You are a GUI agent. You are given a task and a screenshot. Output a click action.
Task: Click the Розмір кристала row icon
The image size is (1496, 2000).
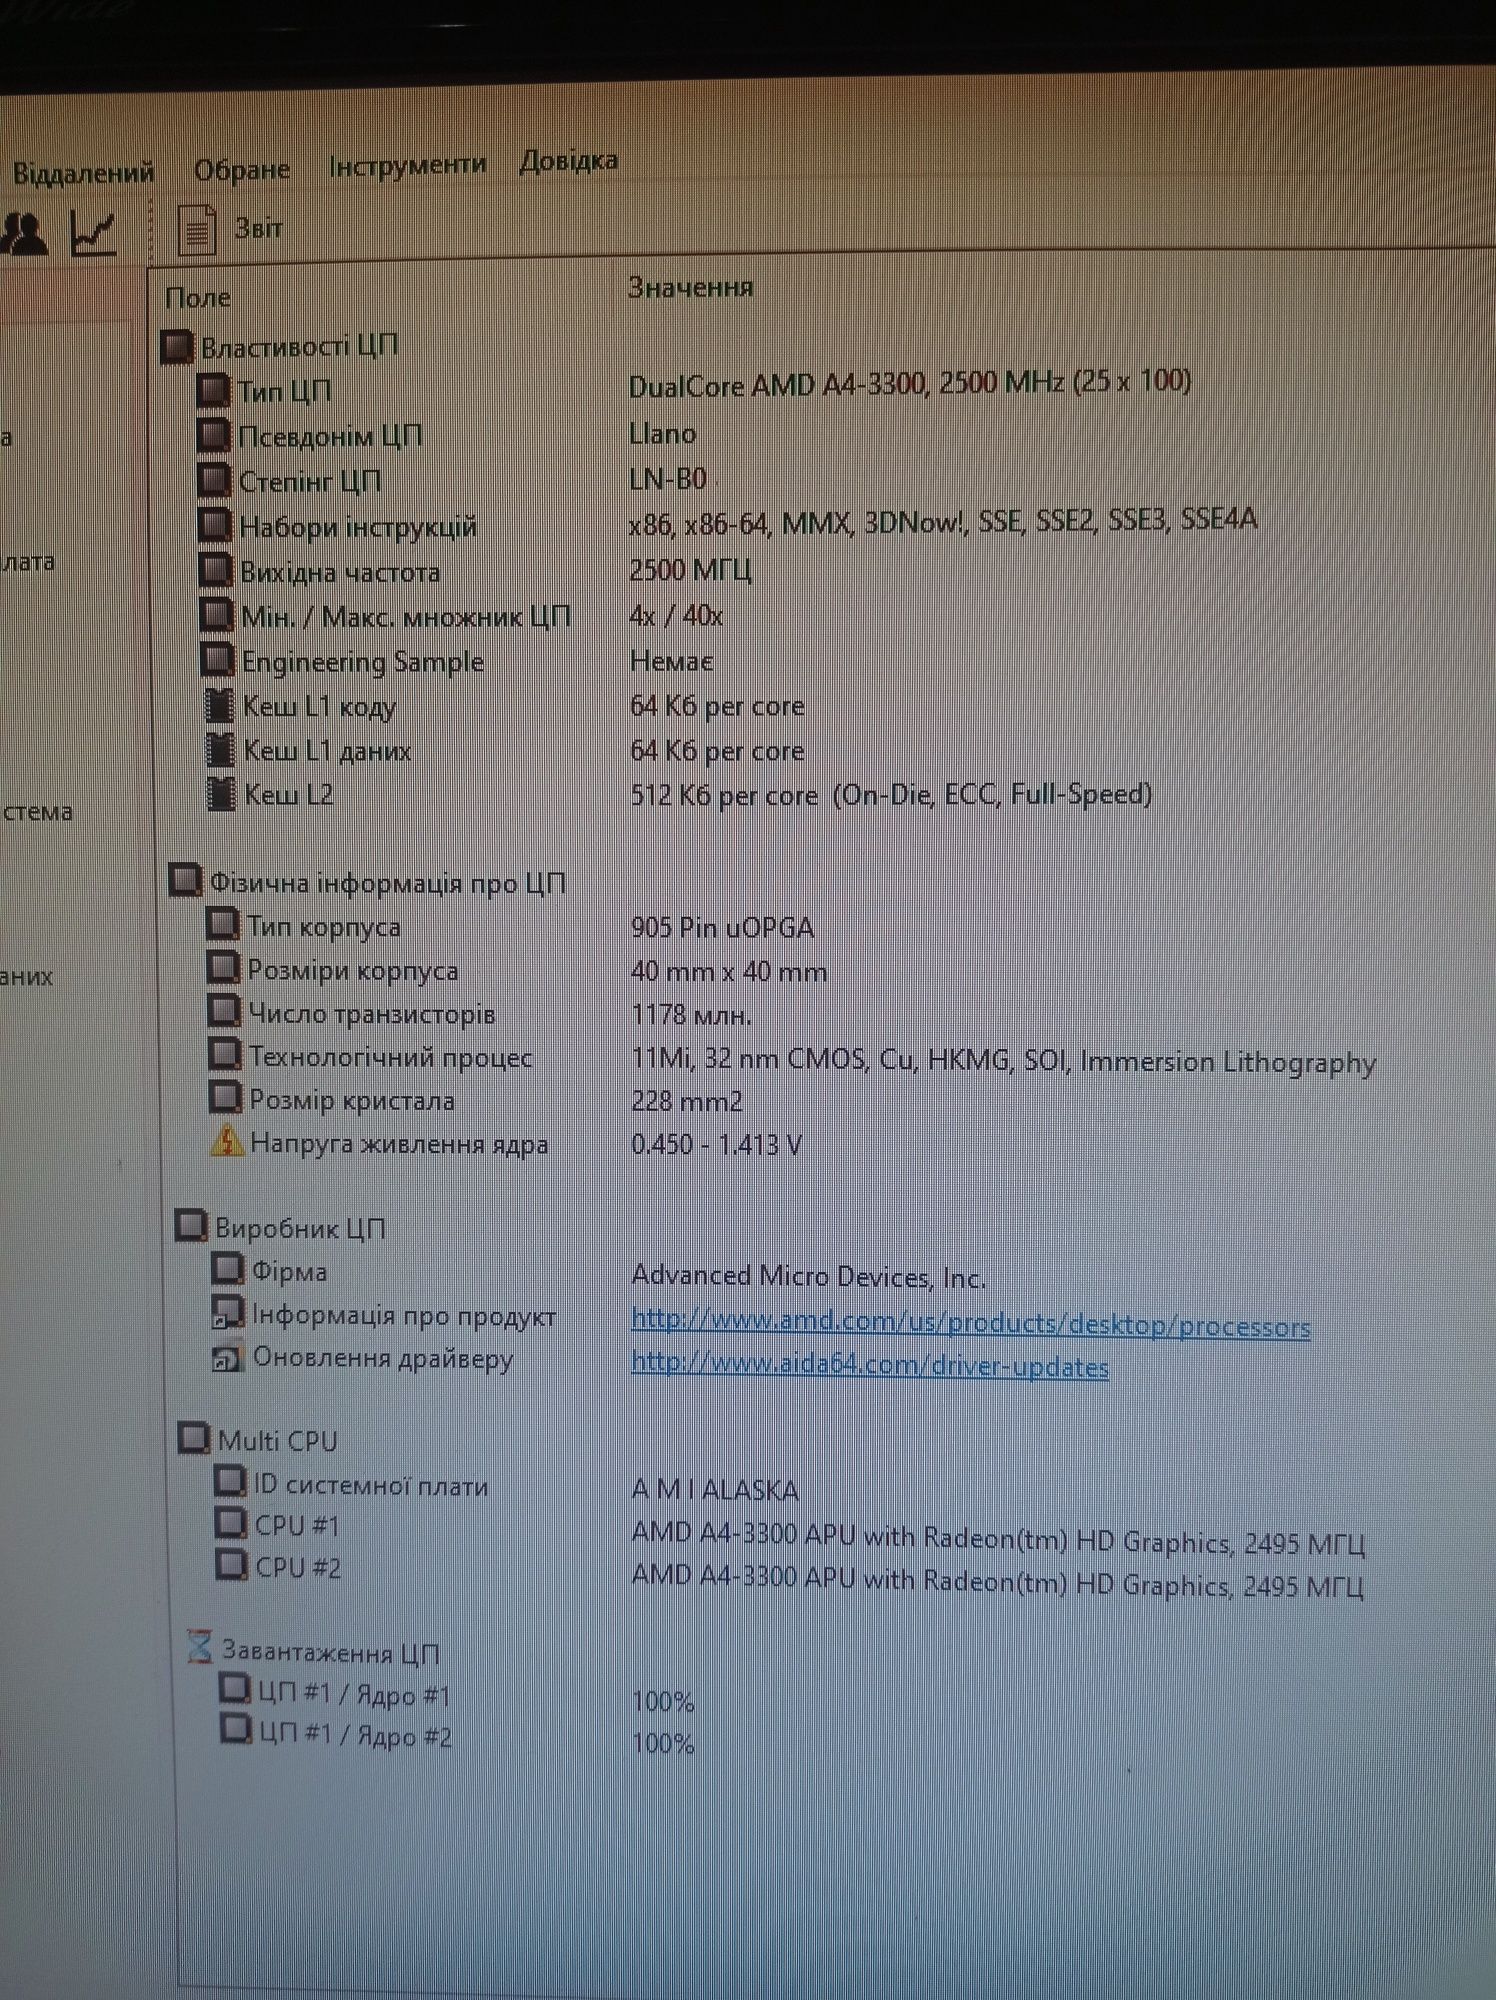226,1097
